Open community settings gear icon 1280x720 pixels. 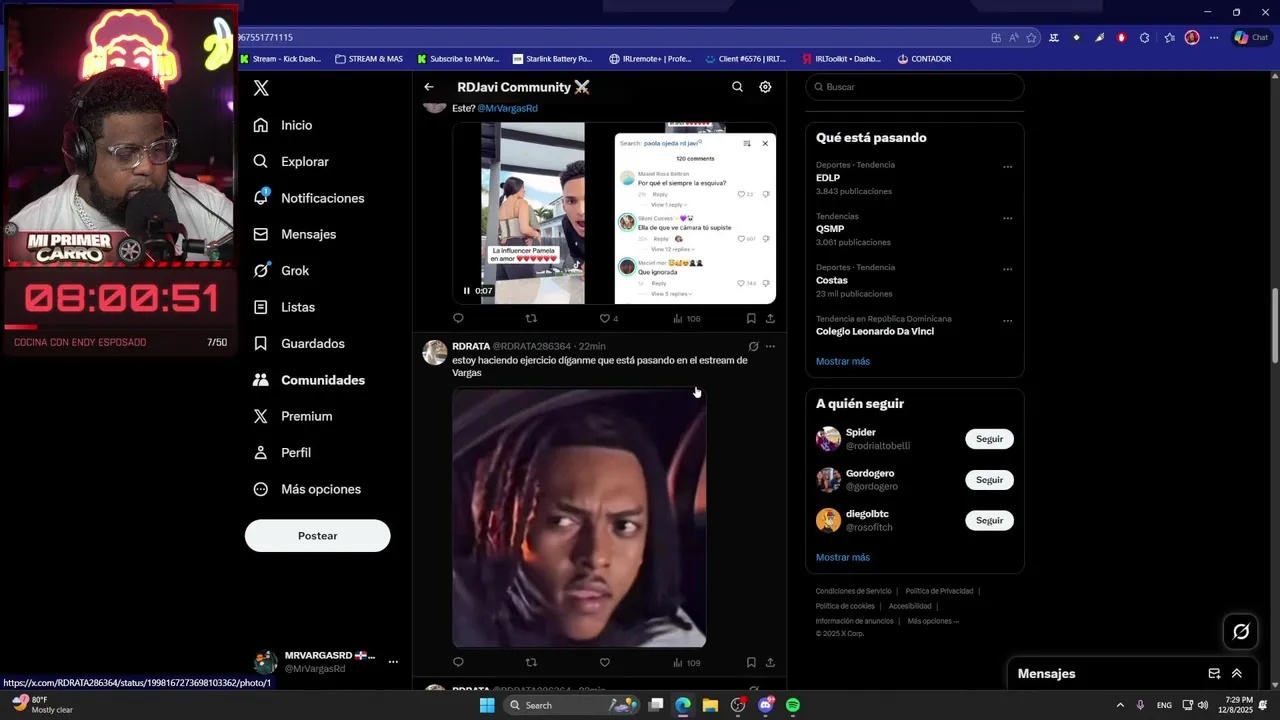(x=765, y=87)
